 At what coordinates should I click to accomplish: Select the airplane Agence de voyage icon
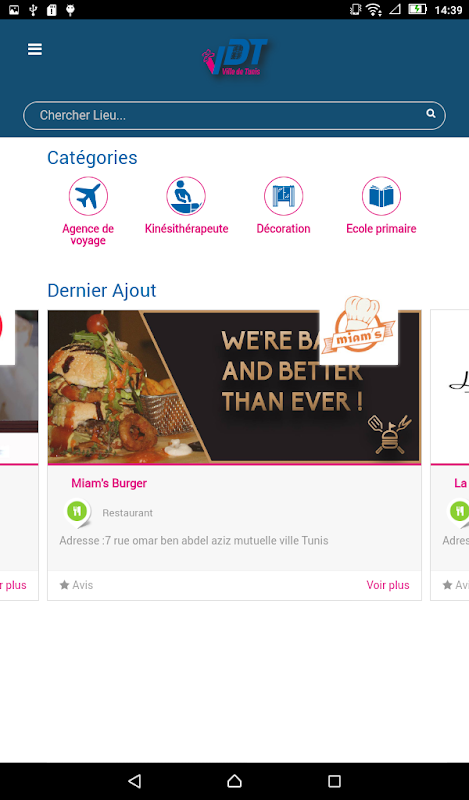(x=88, y=196)
